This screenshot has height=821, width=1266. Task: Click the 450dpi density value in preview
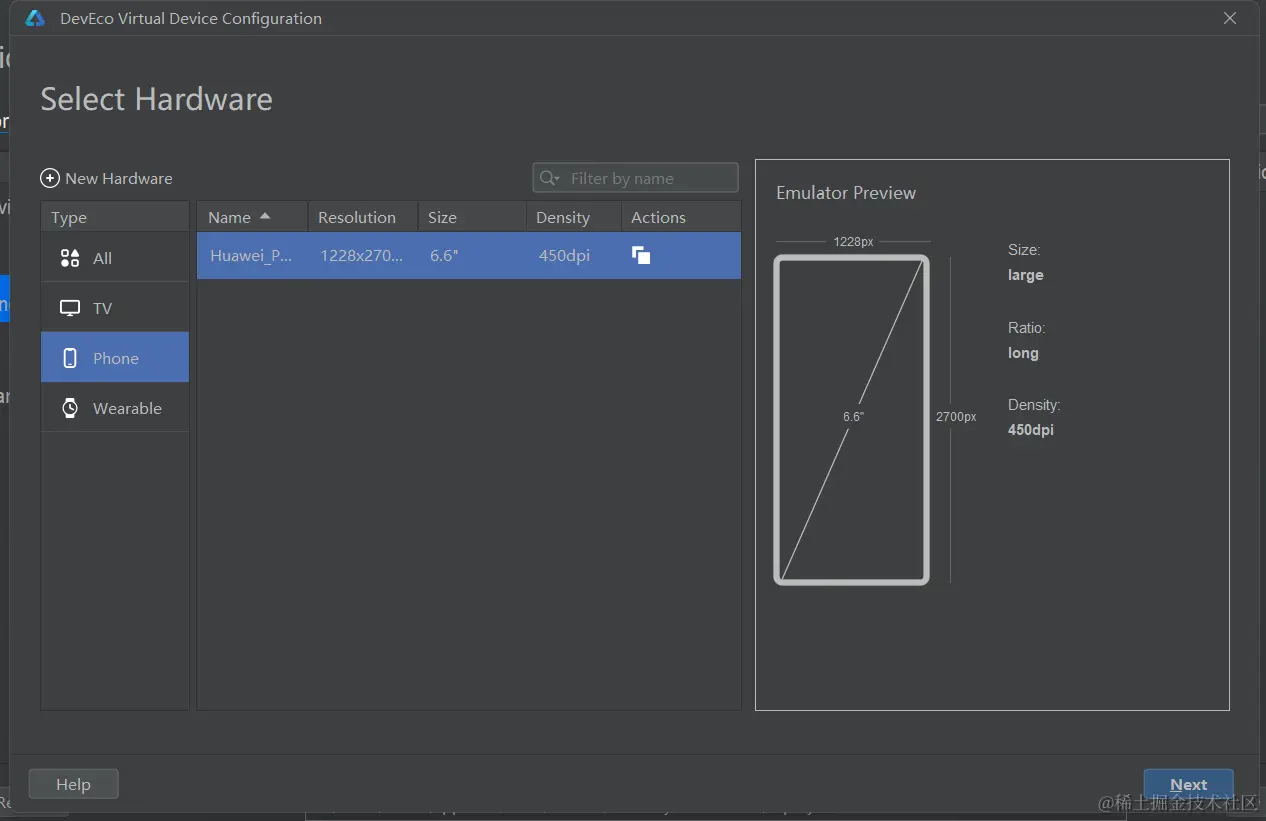click(1031, 430)
